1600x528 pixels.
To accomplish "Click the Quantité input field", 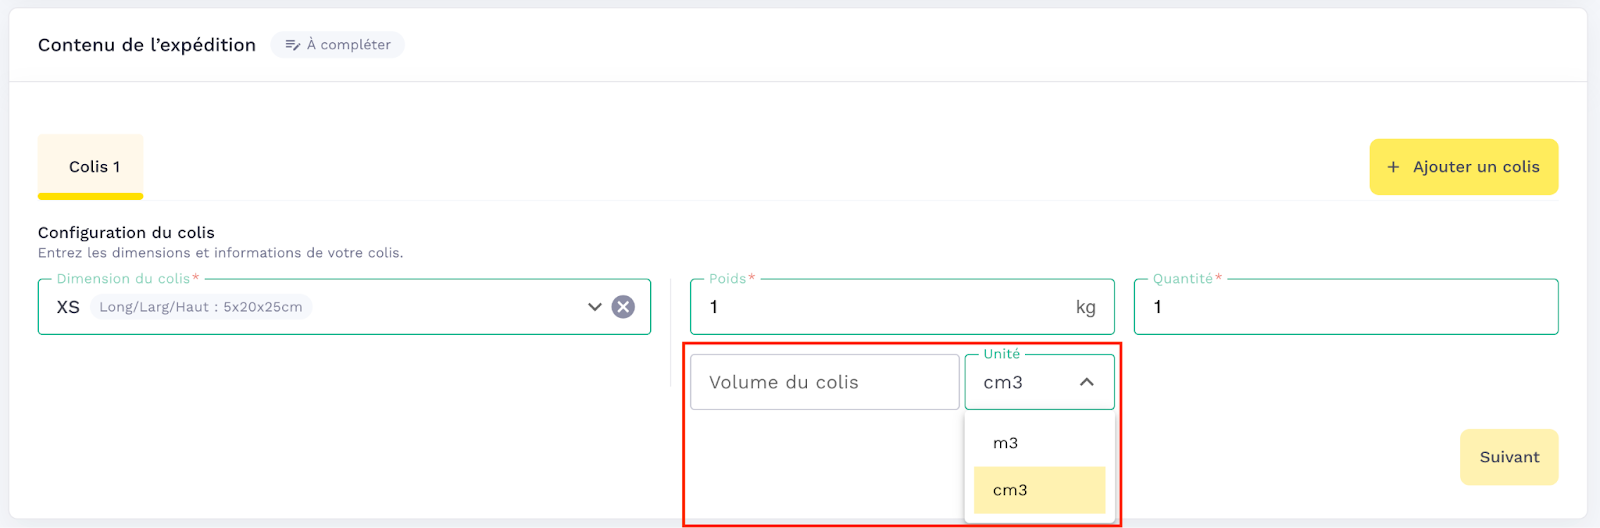I will point(1345,307).
